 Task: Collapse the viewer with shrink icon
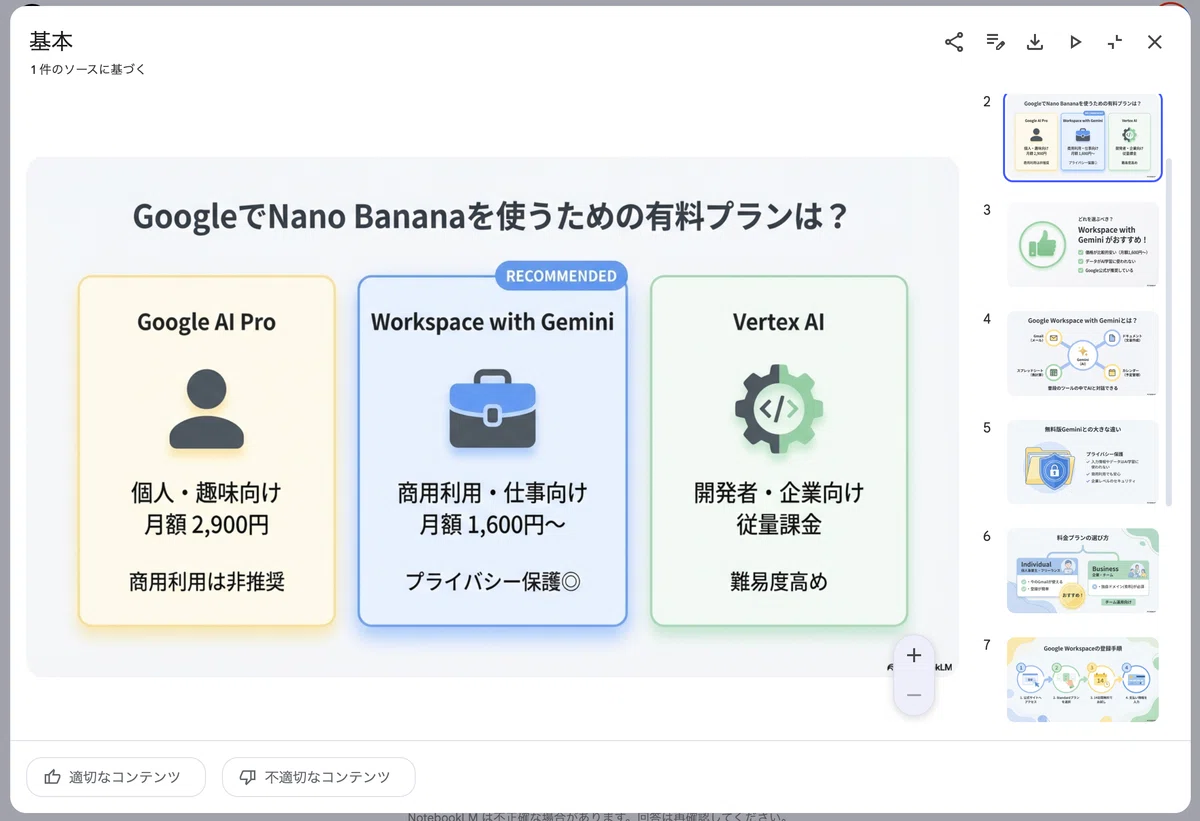click(1115, 42)
